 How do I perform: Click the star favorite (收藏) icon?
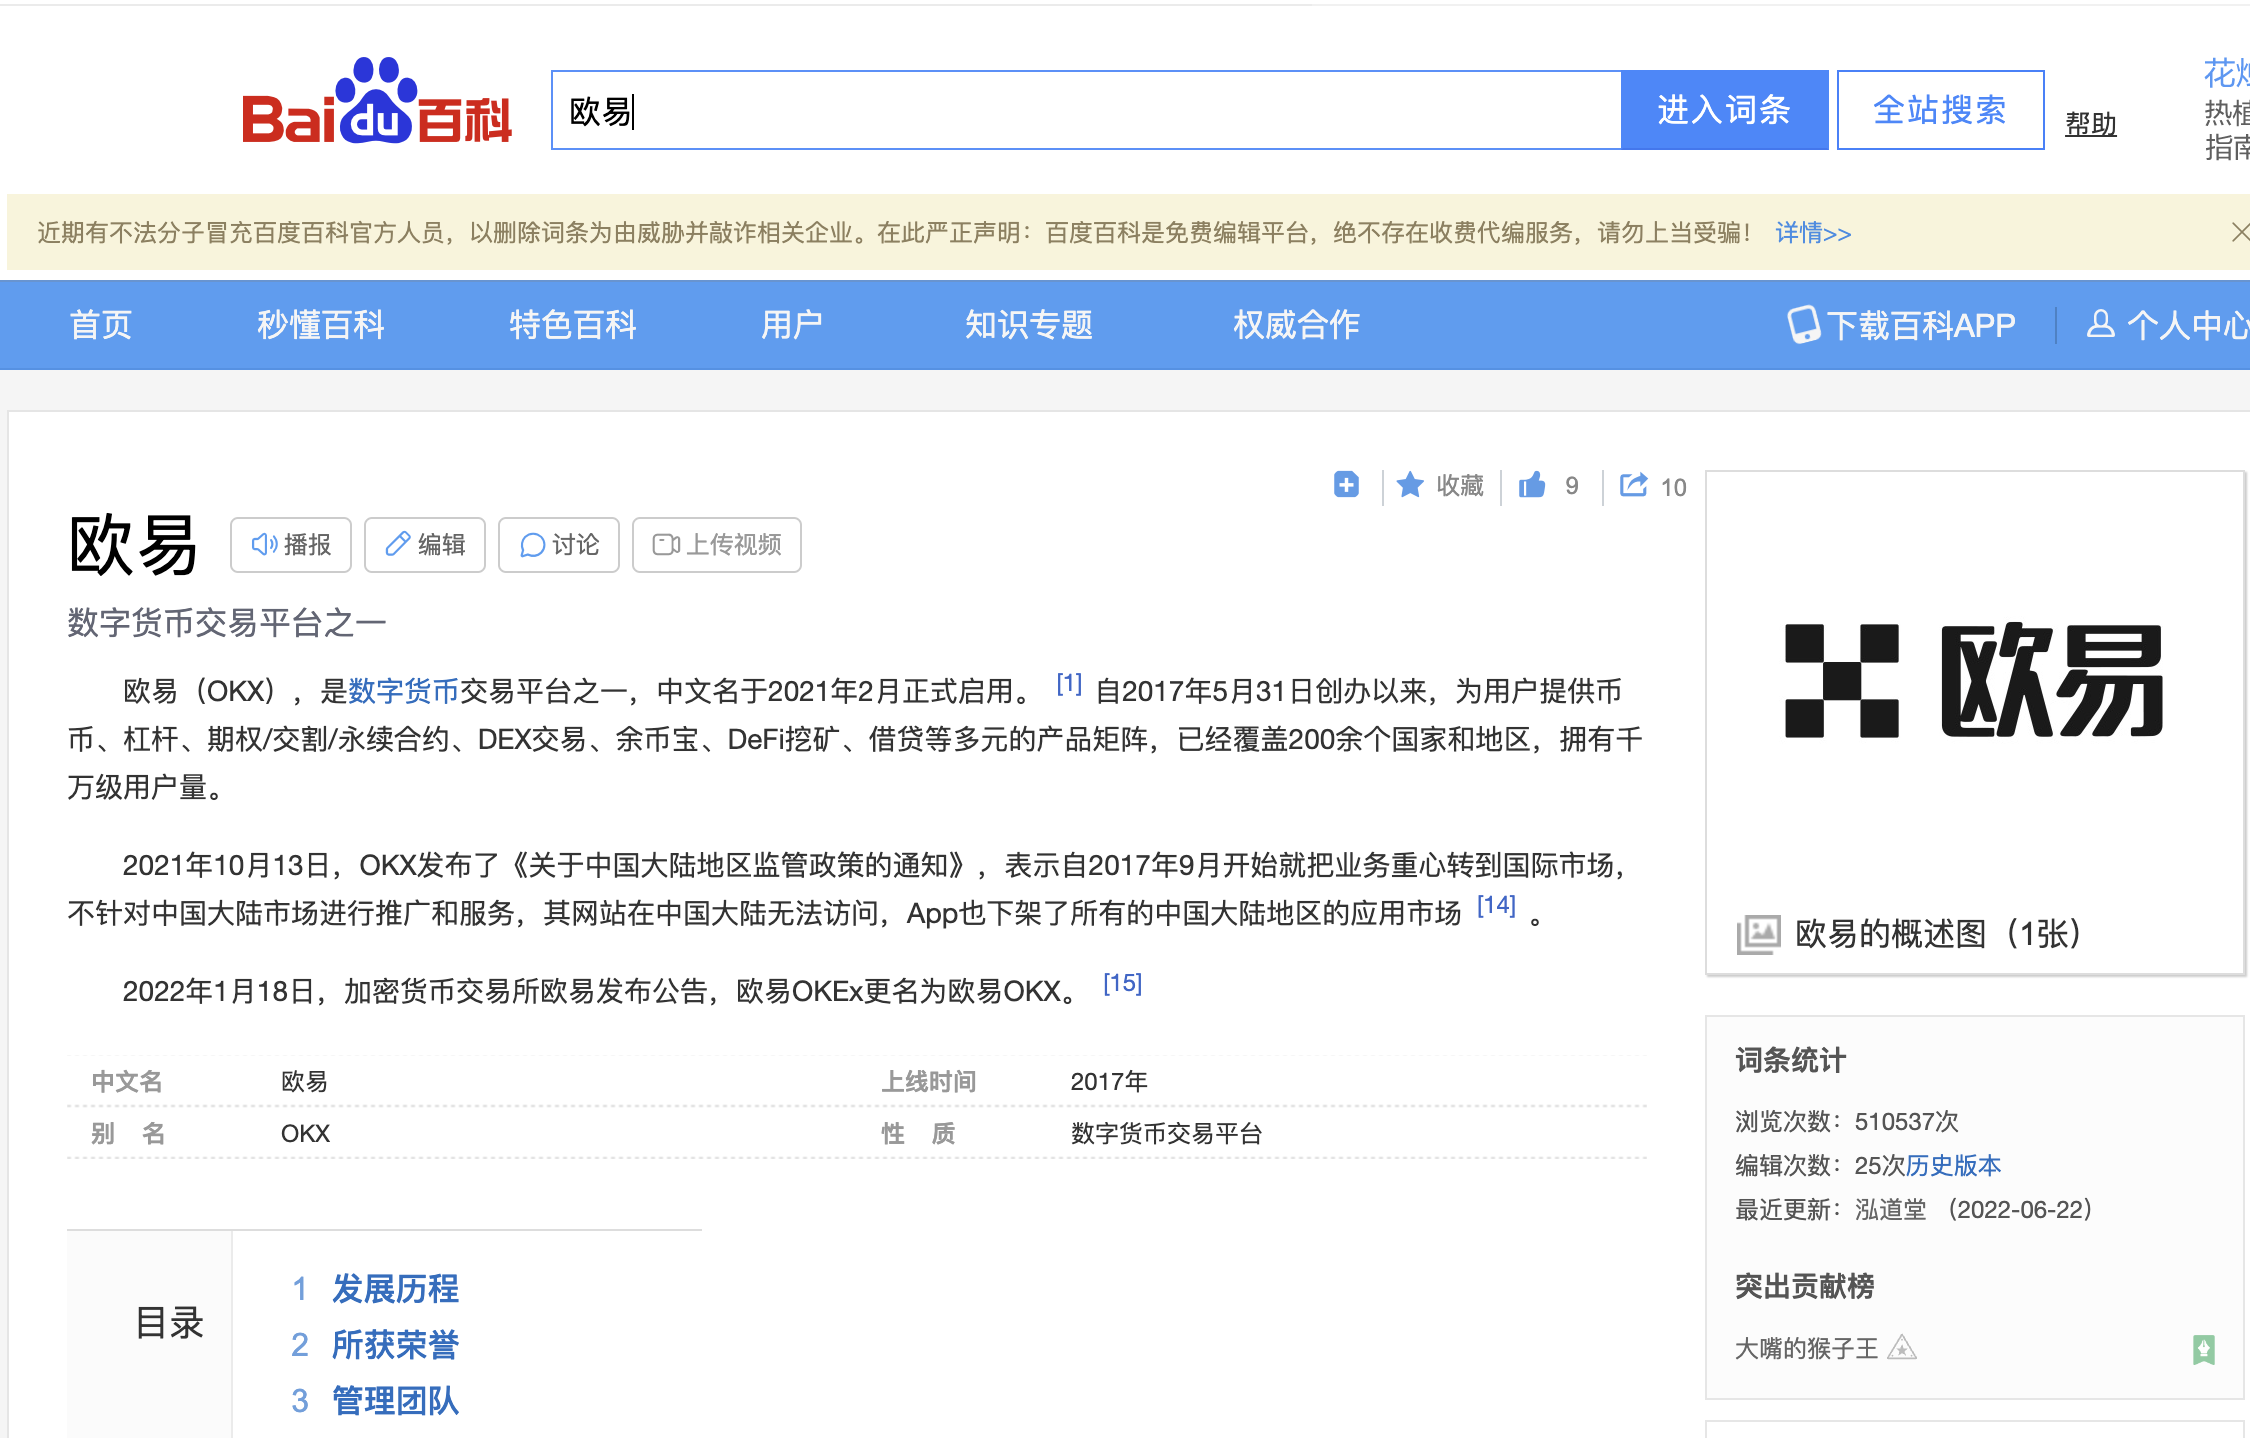(1410, 485)
